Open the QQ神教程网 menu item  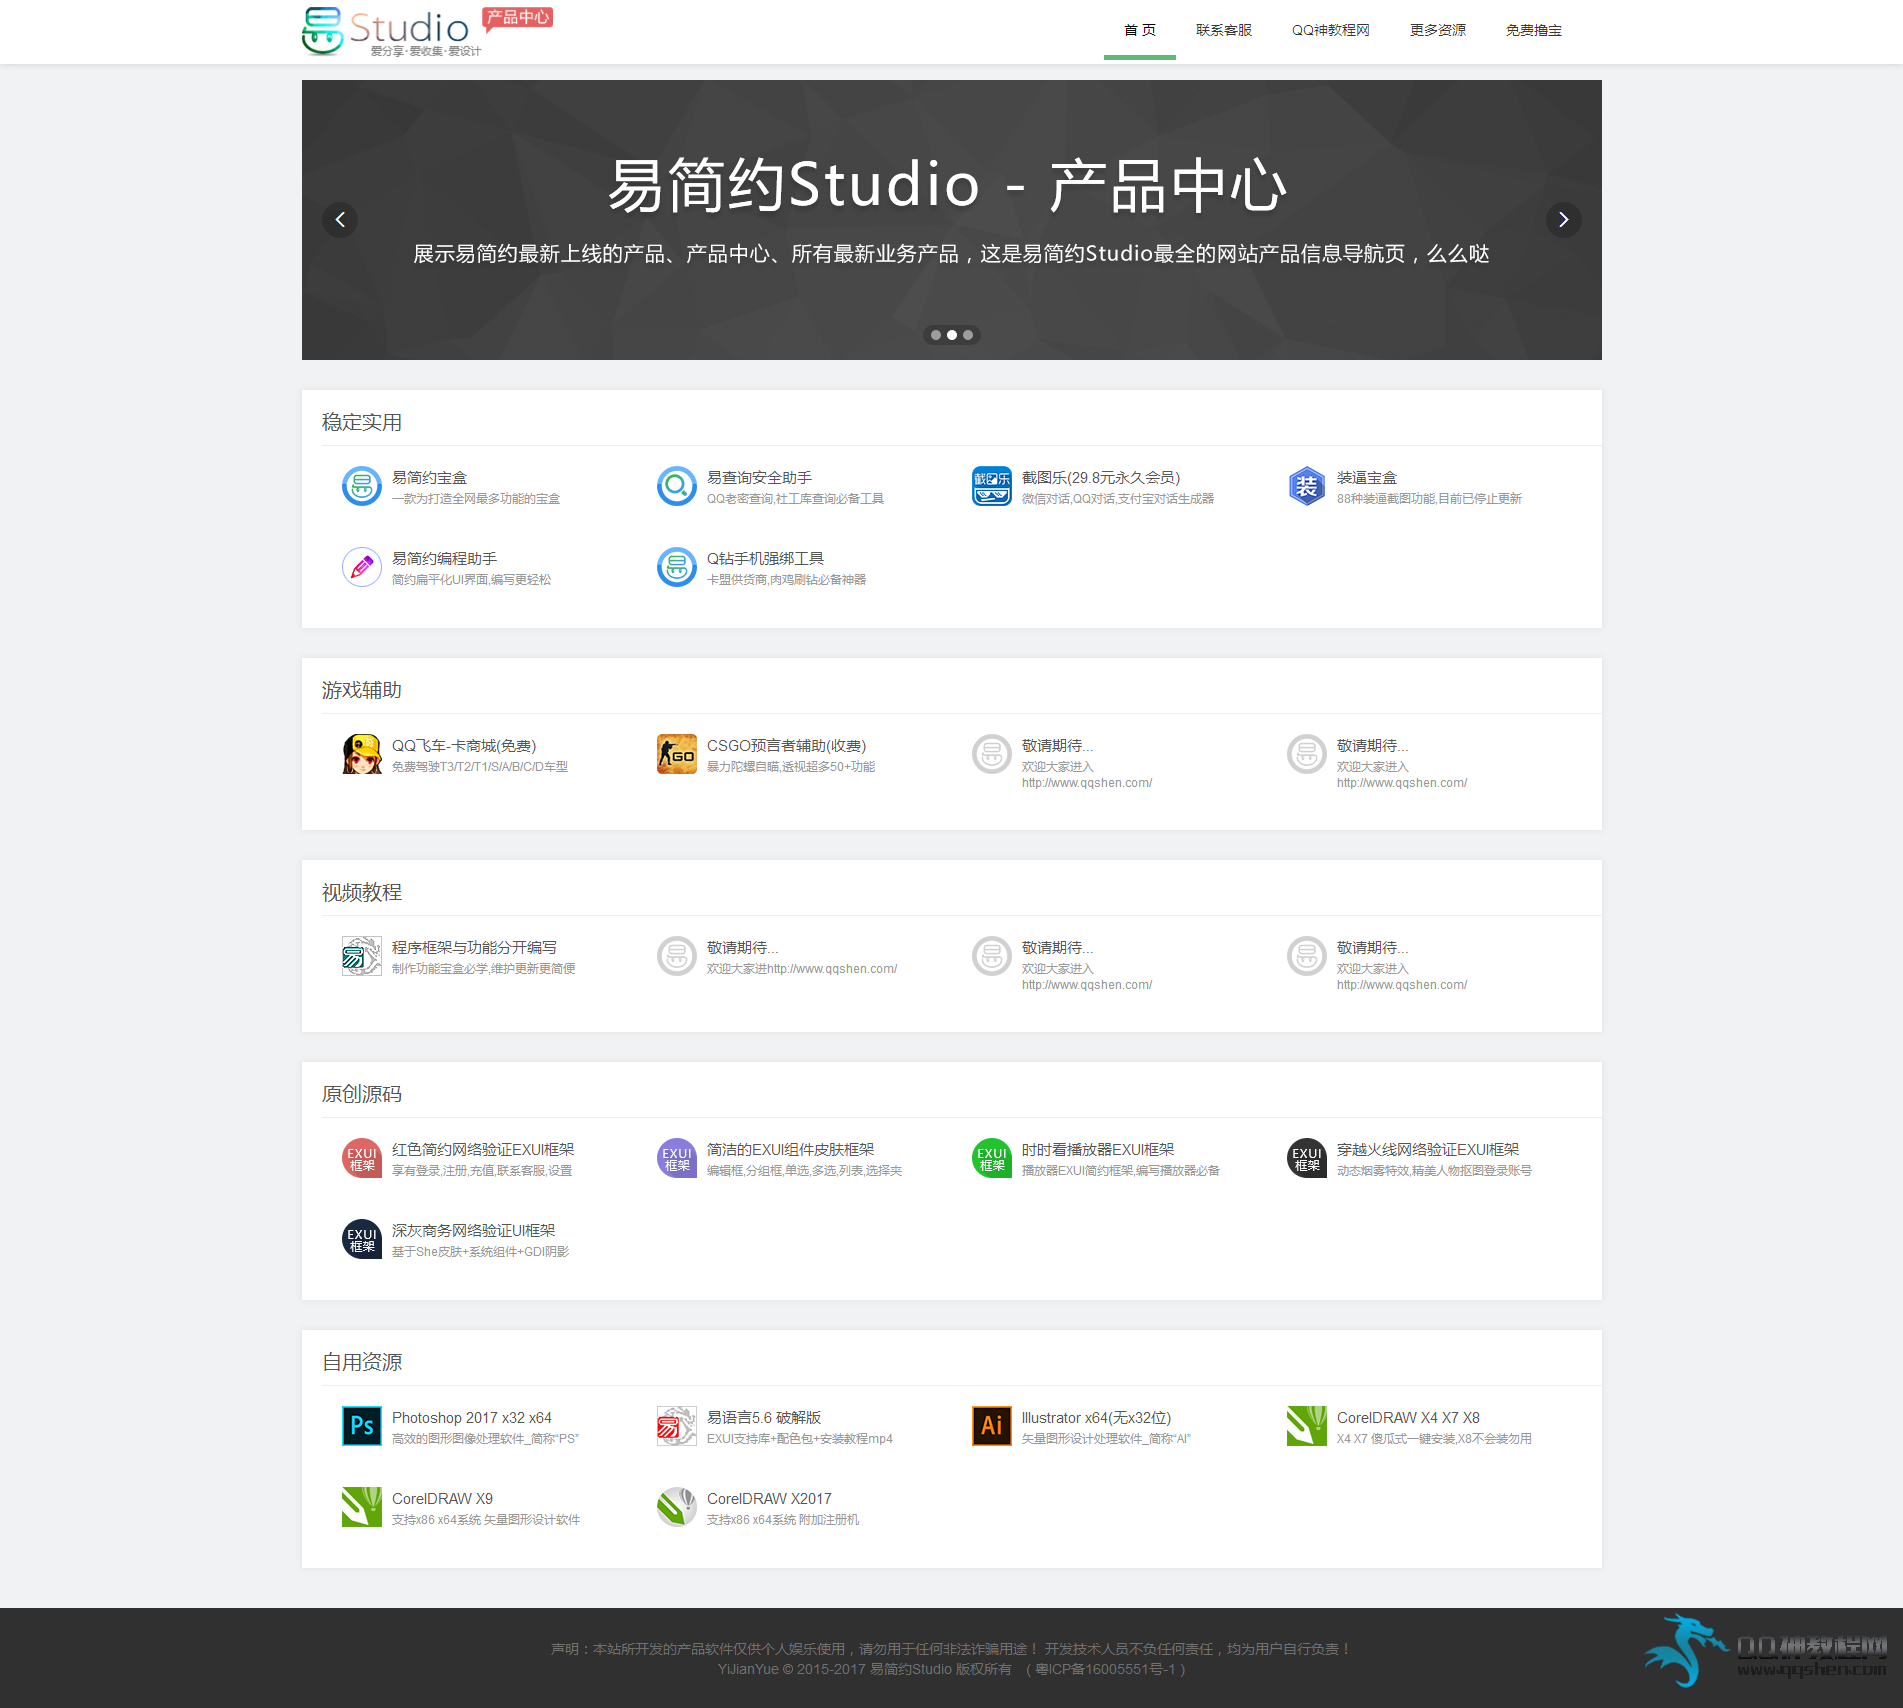point(1331,30)
